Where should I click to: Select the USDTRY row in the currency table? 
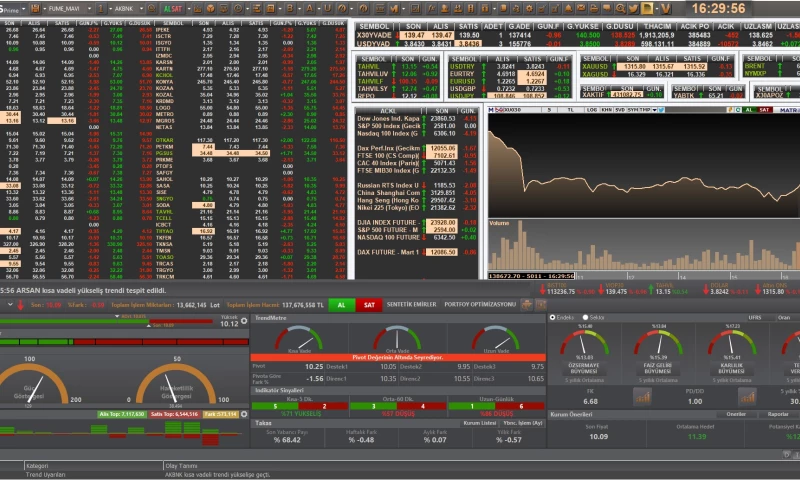[462, 65]
